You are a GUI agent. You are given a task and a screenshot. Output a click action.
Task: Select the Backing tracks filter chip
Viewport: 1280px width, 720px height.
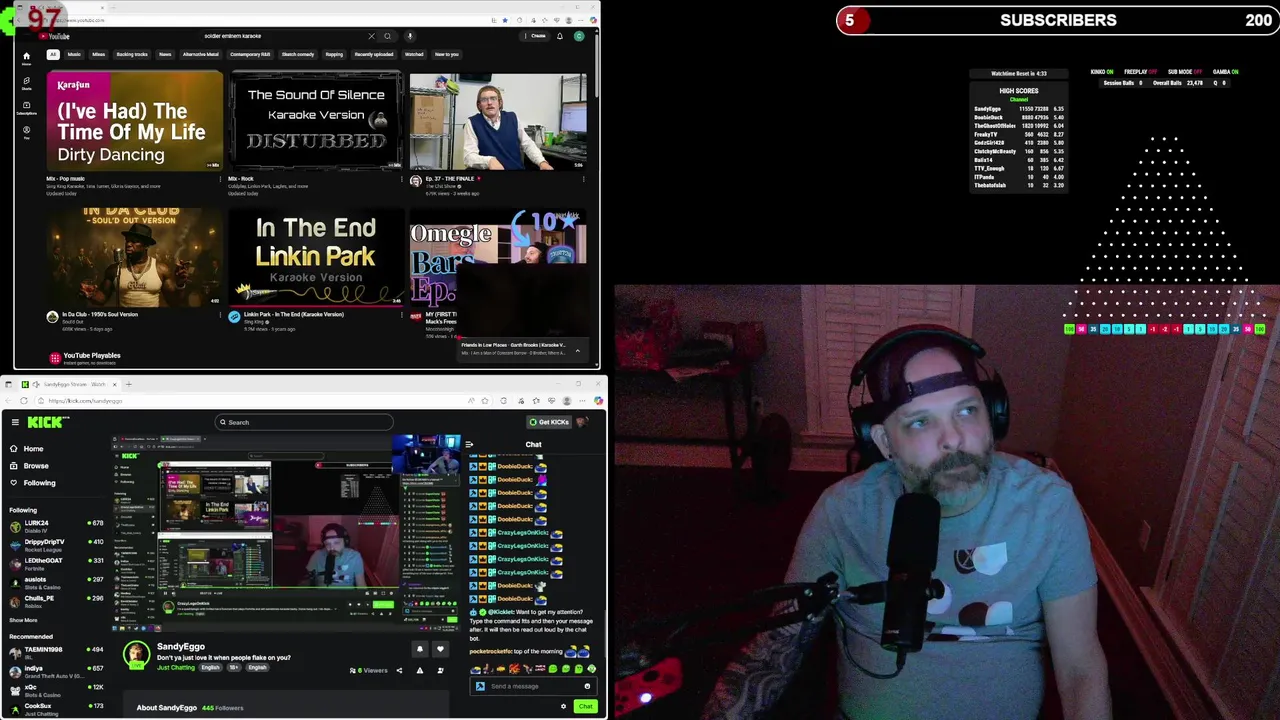132,54
